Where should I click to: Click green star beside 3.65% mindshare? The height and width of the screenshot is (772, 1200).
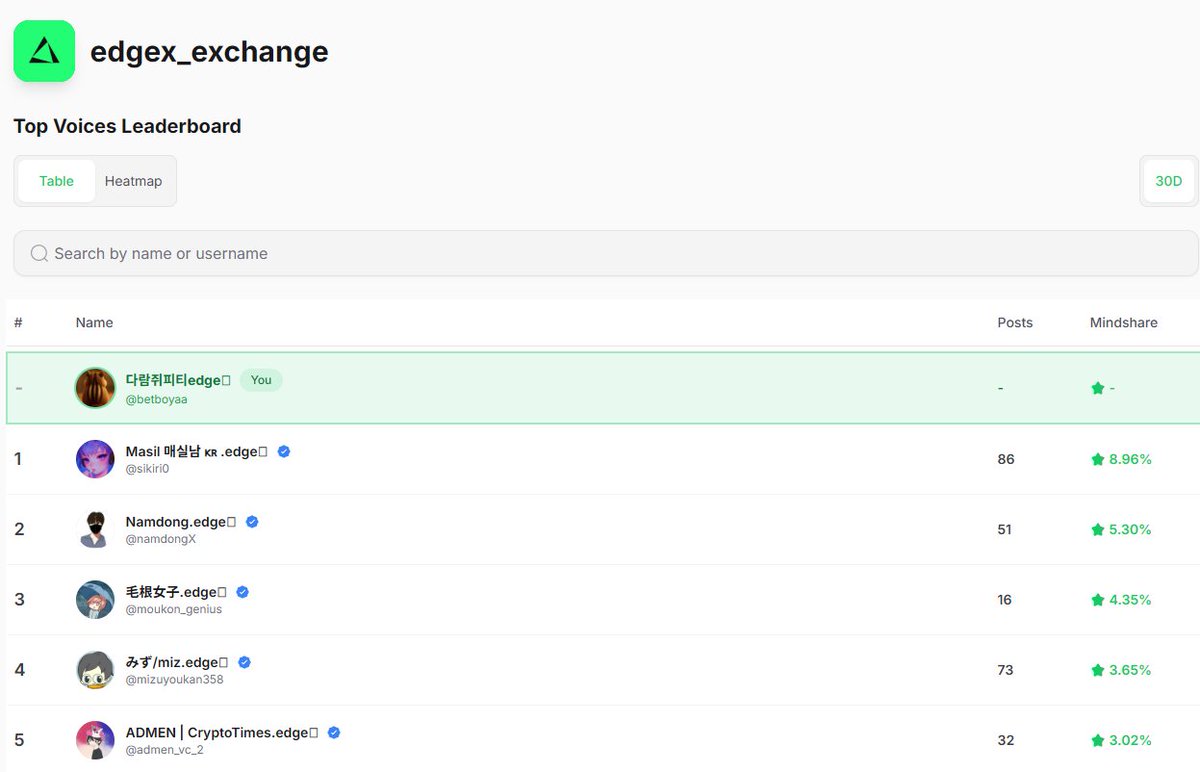click(x=1097, y=670)
